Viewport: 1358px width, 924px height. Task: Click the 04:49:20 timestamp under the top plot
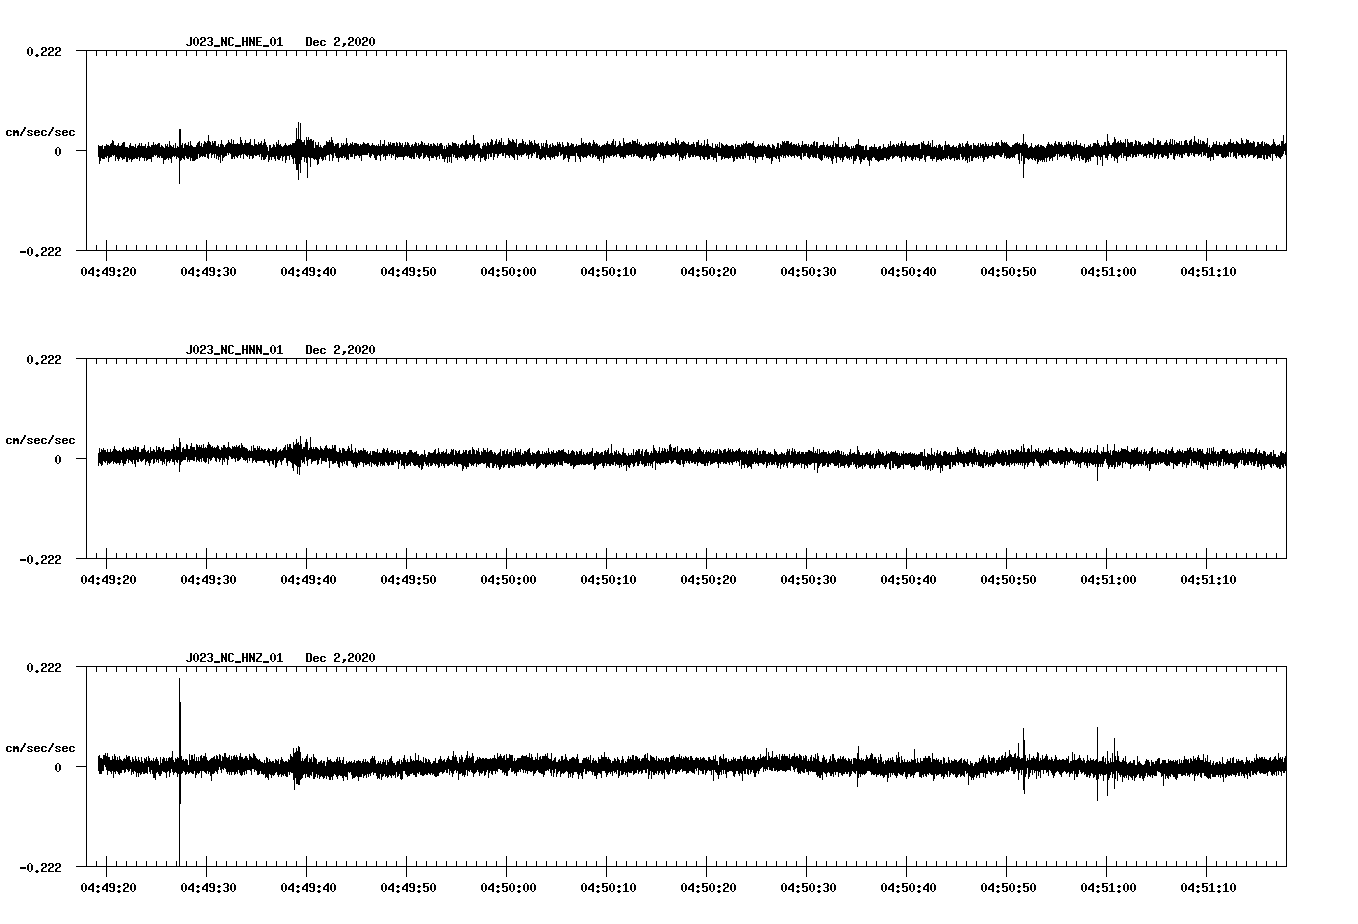pos(107,268)
